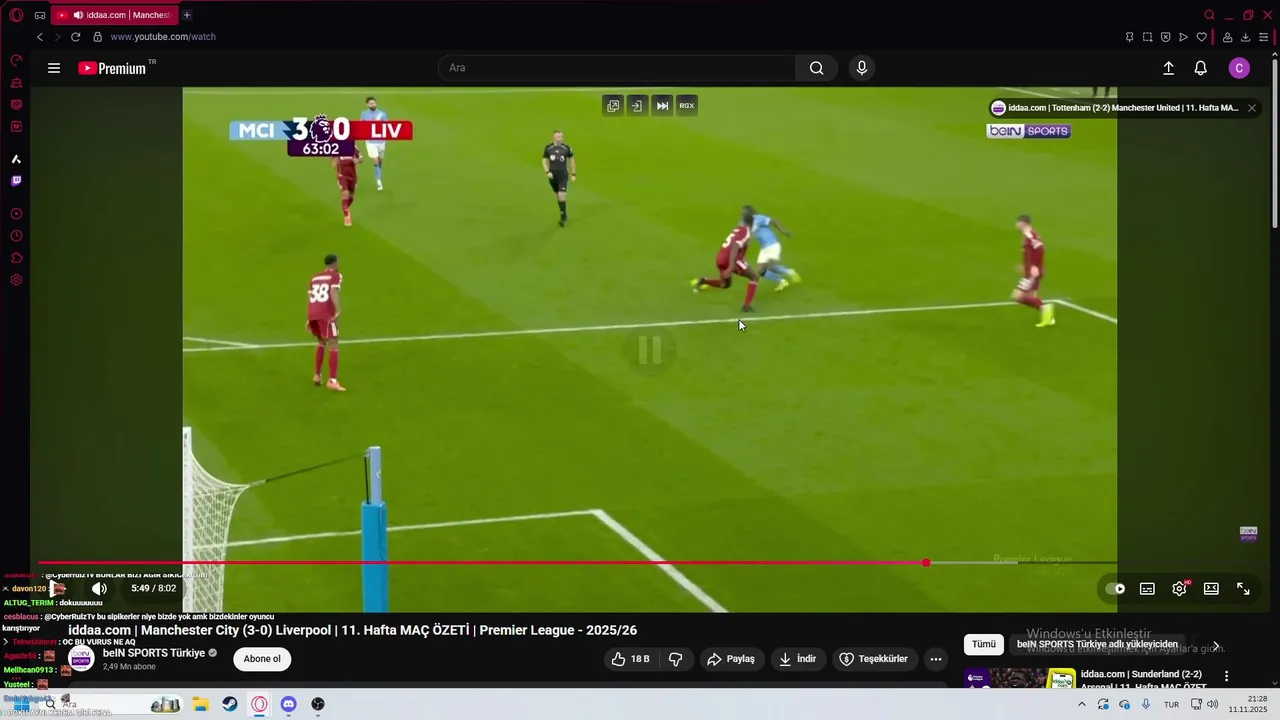Dismiss the Tottenham Manchester United suggestion card
This screenshot has height=720, width=1280.
click(x=1251, y=108)
